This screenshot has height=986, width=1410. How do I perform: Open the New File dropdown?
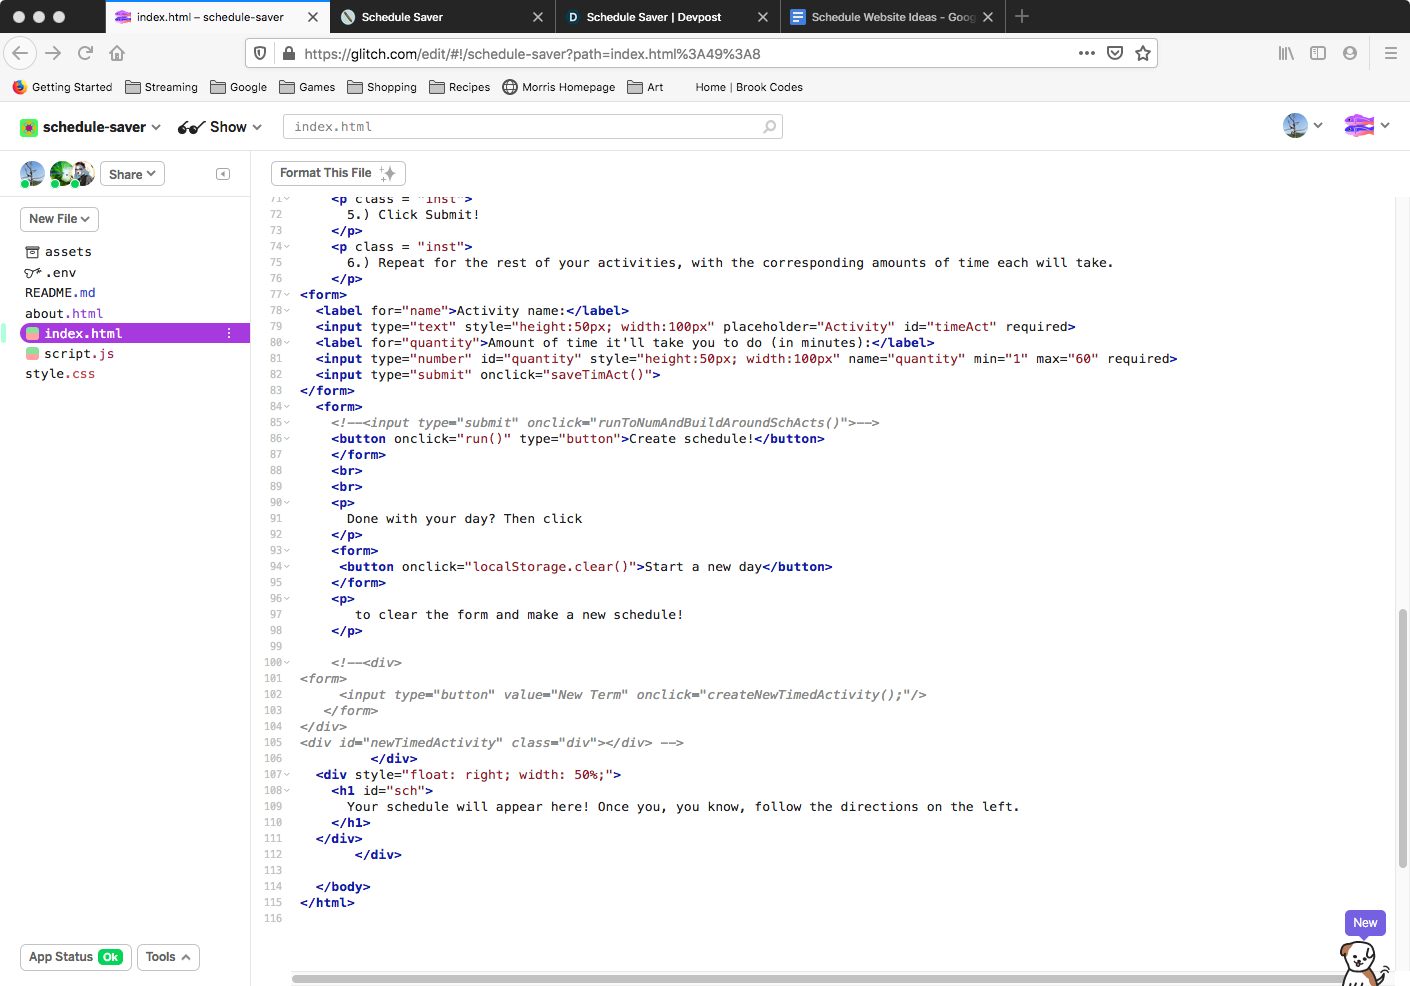tap(59, 219)
